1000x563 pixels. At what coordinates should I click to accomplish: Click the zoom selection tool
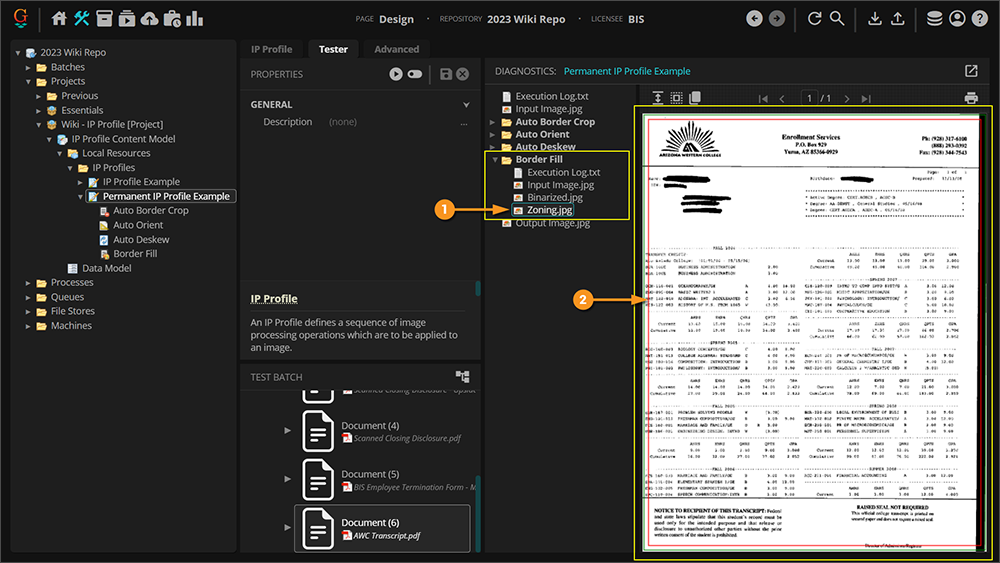676,98
